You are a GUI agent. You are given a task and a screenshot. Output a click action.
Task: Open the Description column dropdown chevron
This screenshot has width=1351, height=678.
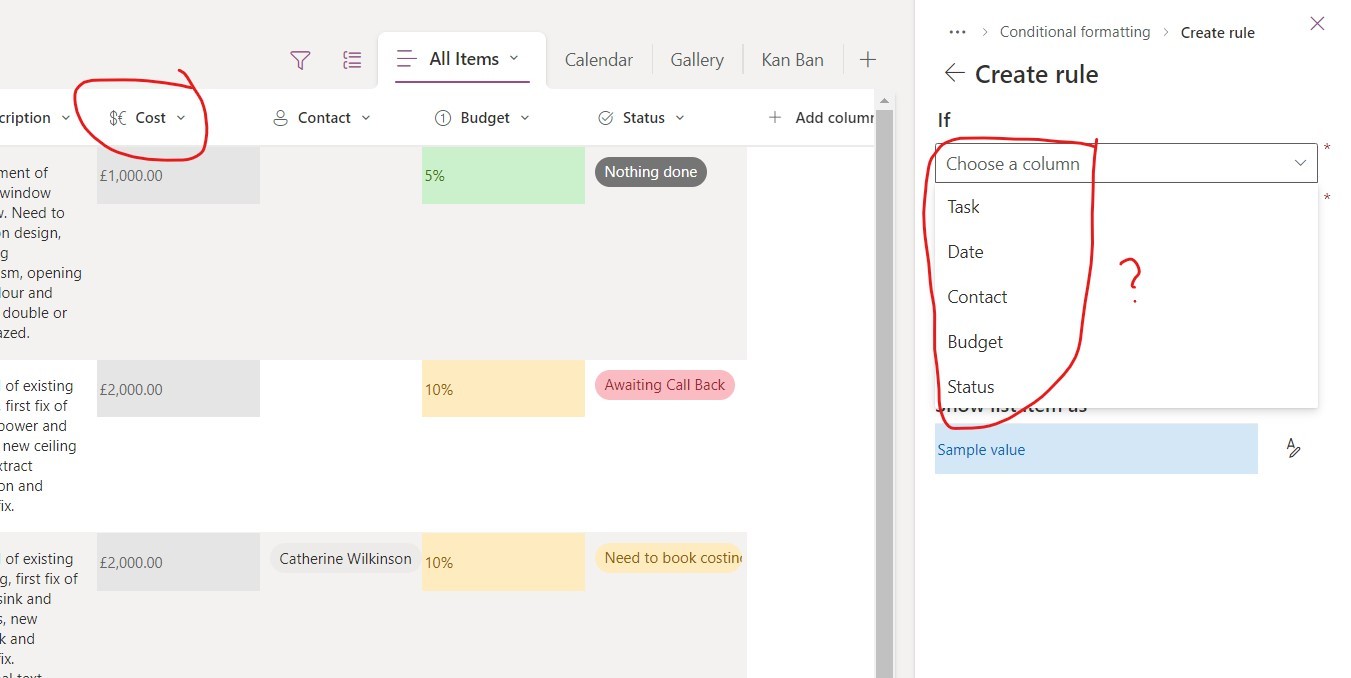click(66, 118)
